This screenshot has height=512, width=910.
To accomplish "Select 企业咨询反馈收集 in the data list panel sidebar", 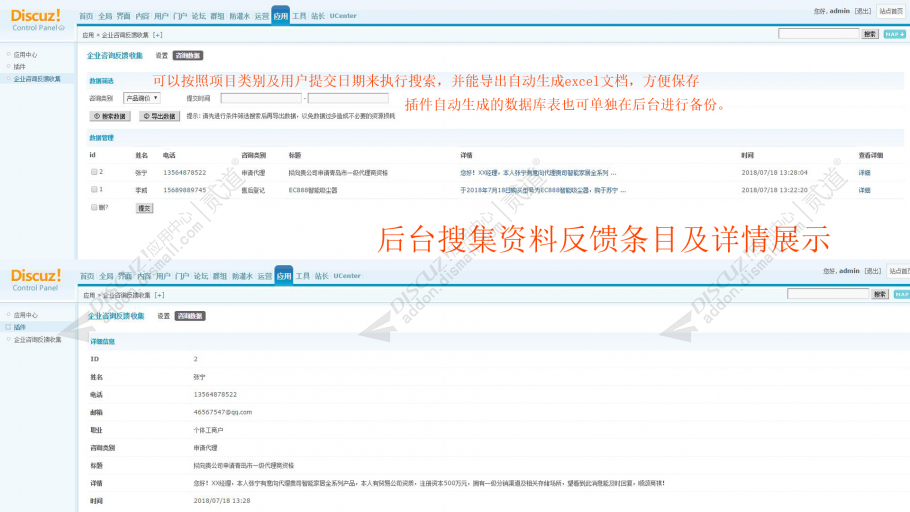I will pyautogui.click(x=37, y=79).
